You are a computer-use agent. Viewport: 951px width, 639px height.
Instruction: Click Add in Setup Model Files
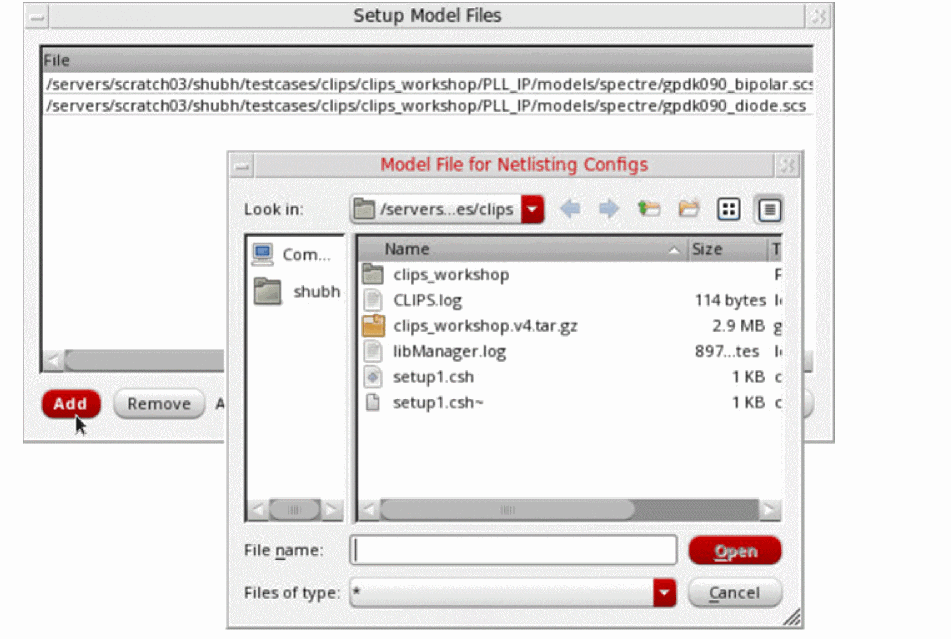pos(71,404)
